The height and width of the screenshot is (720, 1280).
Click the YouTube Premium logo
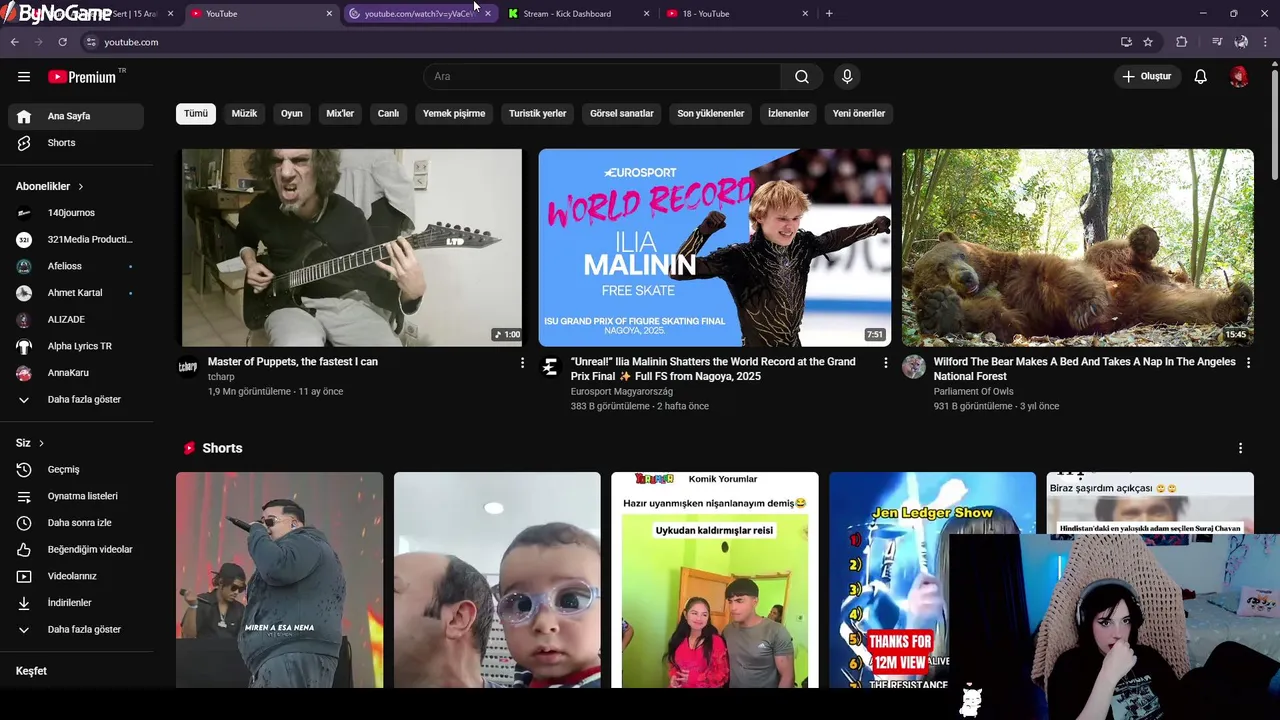84,77
